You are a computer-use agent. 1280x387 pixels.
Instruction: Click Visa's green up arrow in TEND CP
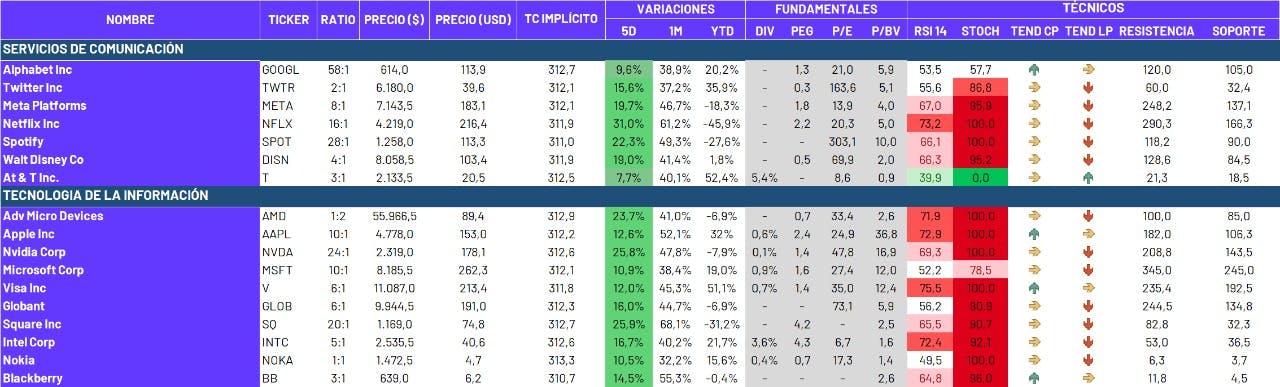tap(1035, 288)
